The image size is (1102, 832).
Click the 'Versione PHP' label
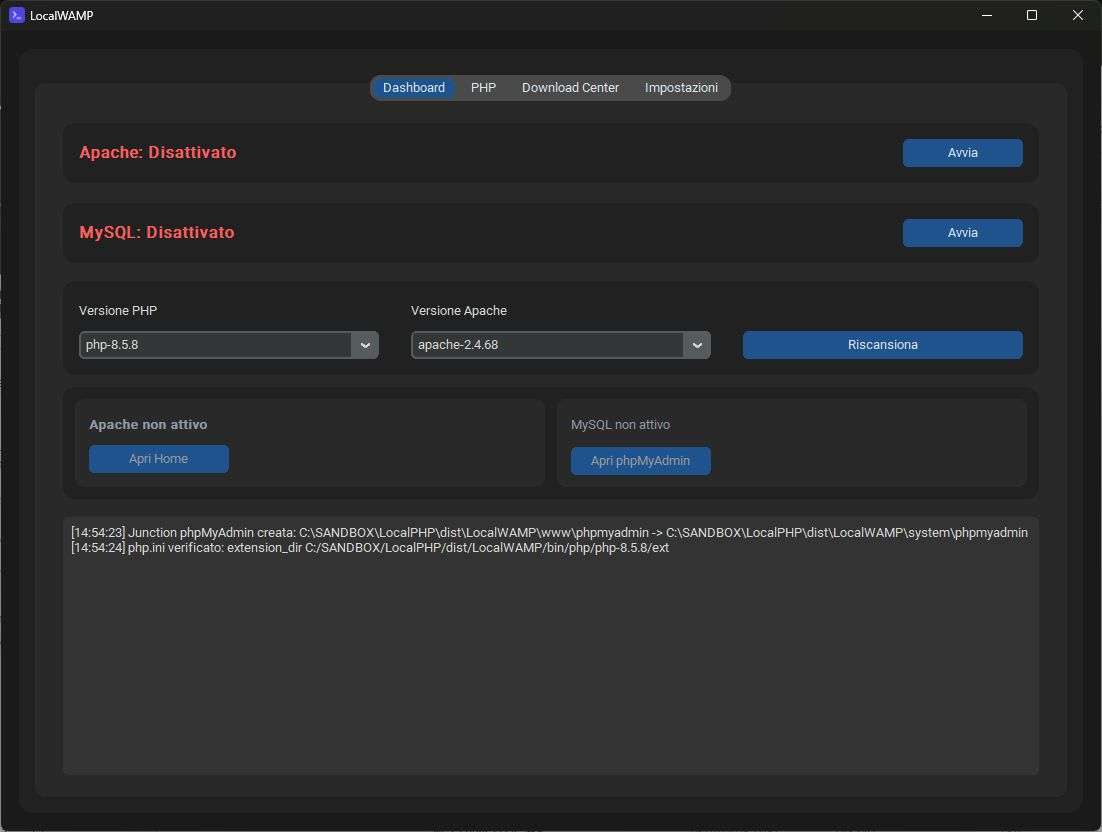117,311
